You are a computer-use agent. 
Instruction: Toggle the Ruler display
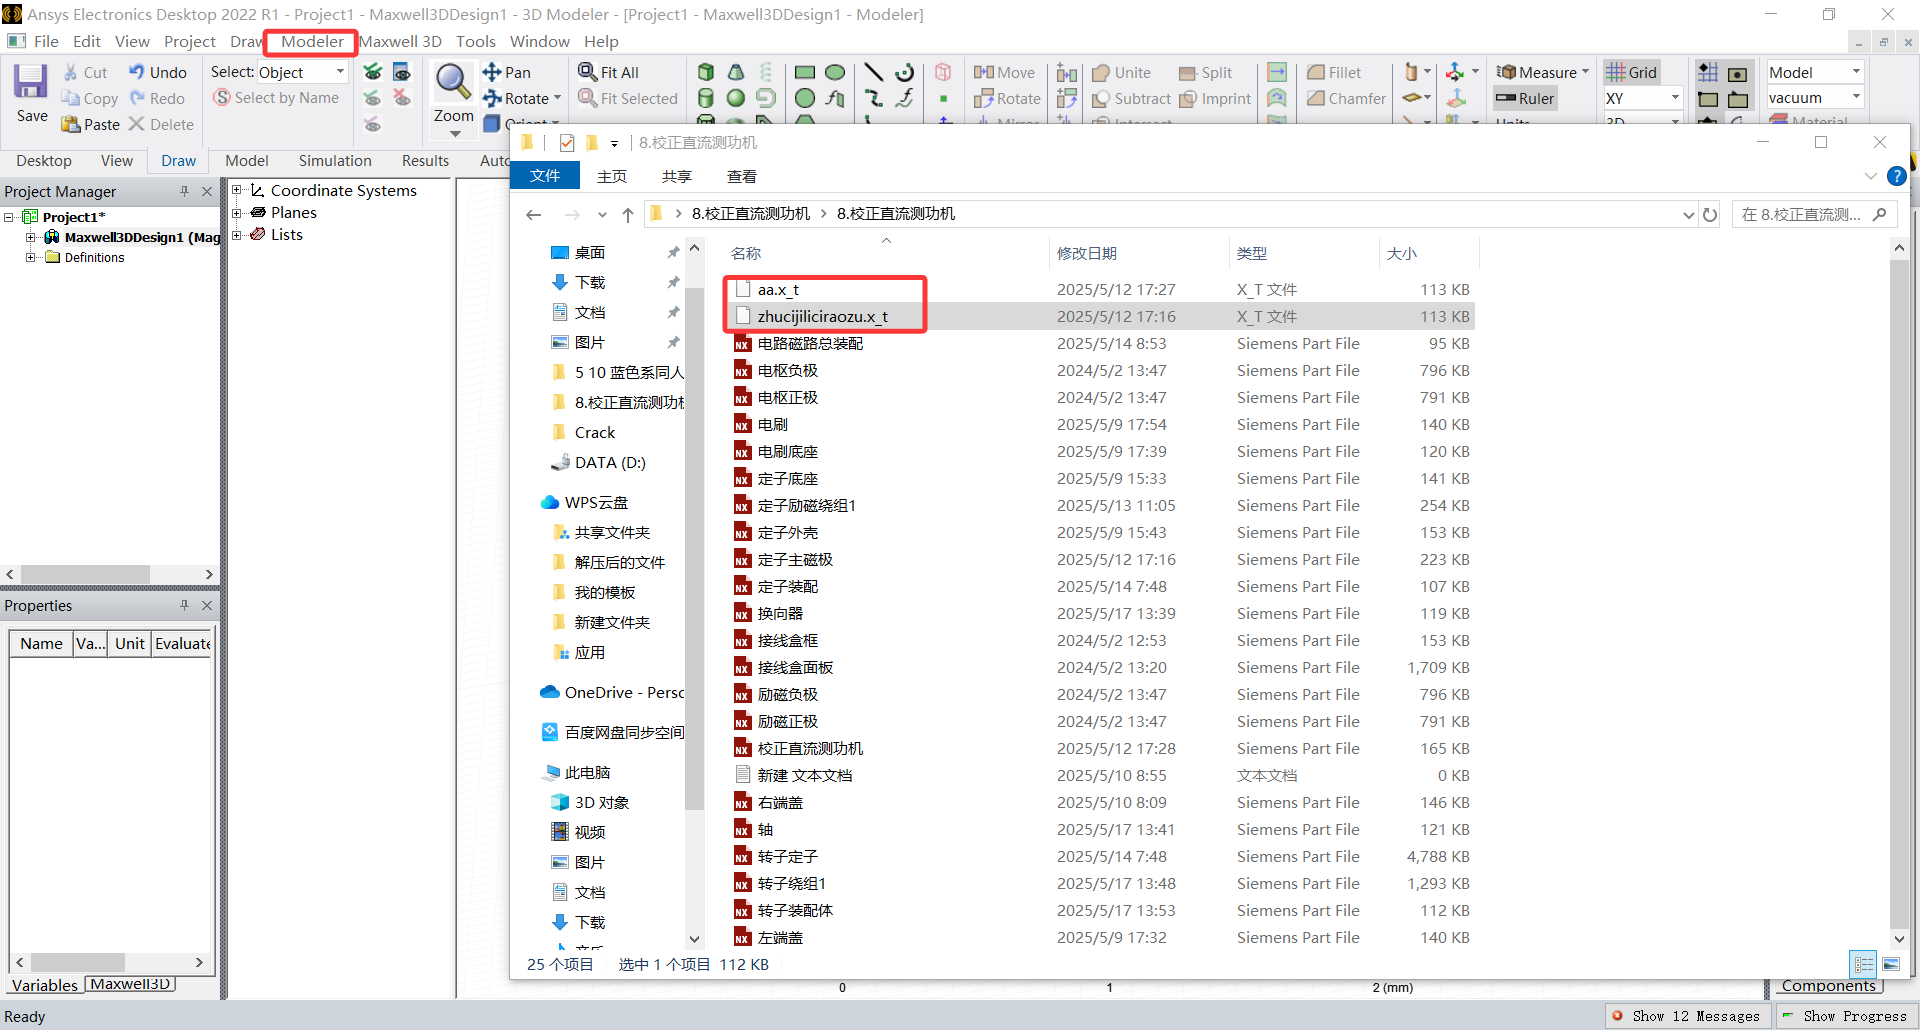pos(1525,98)
